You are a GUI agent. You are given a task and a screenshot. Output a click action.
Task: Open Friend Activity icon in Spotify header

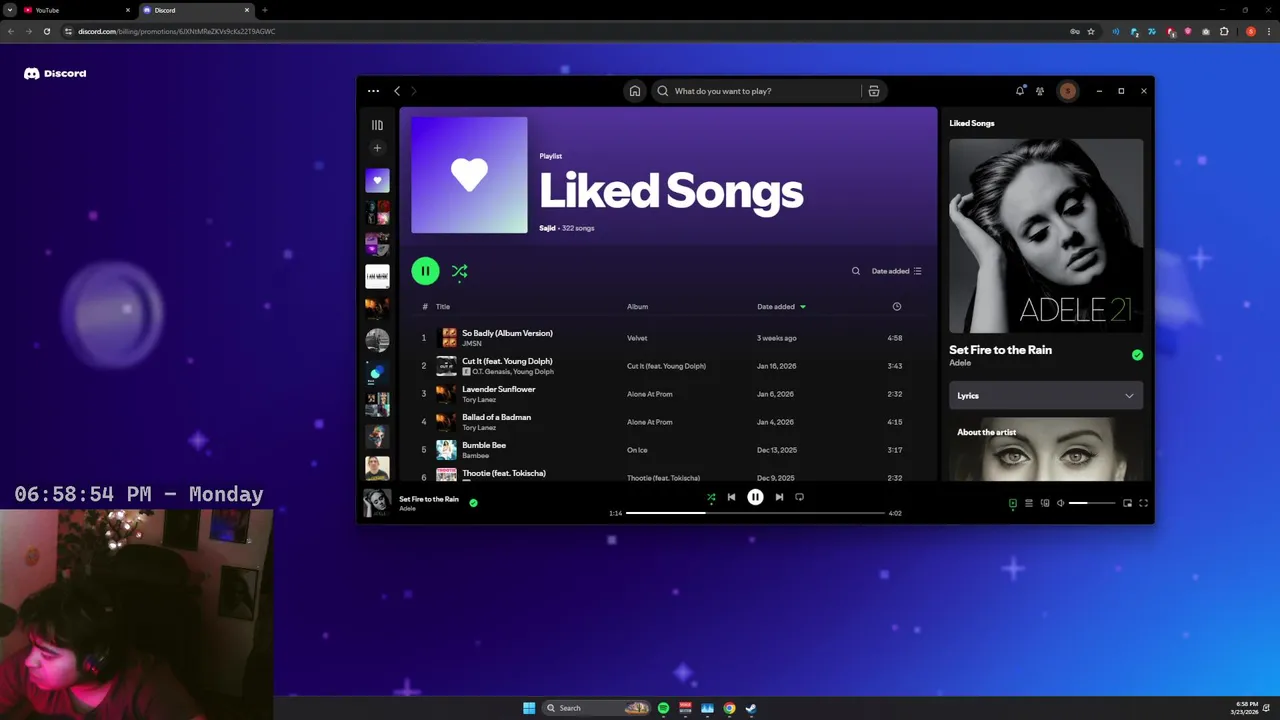point(1040,91)
